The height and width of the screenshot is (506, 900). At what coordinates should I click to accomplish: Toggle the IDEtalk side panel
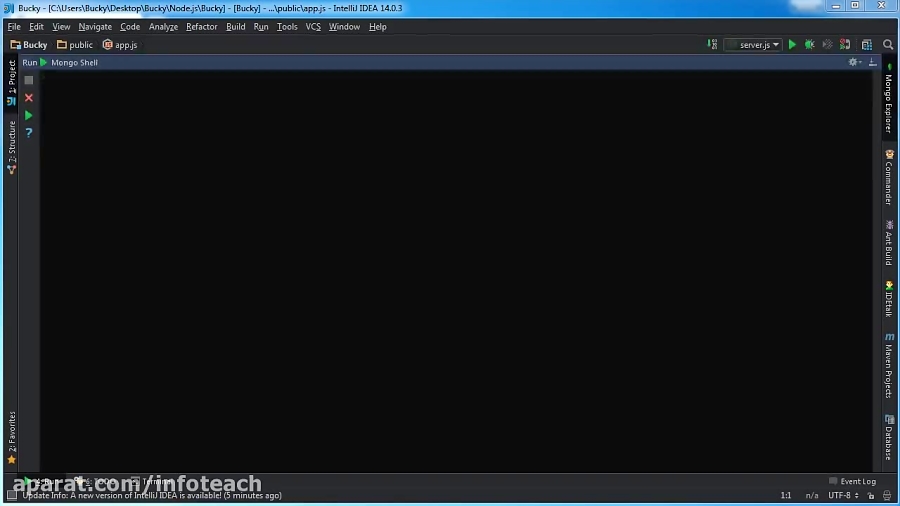click(889, 299)
